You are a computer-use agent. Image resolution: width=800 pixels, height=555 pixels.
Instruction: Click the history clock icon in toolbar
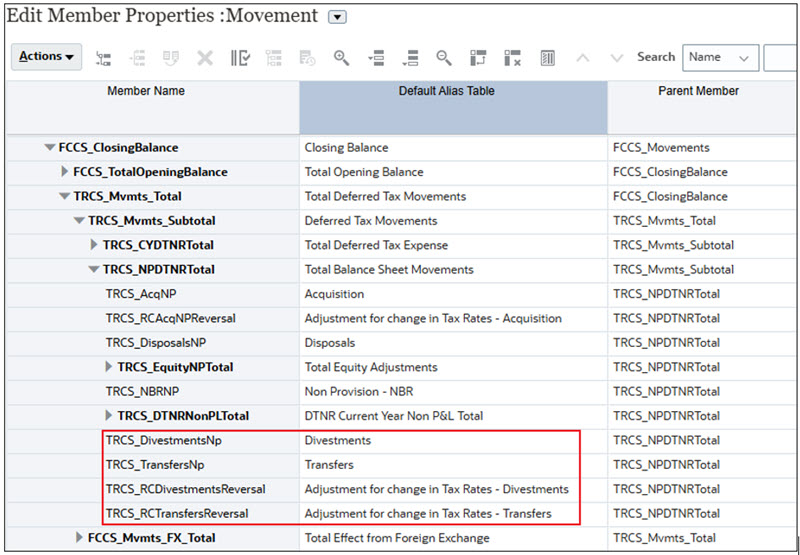click(x=308, y=58)
